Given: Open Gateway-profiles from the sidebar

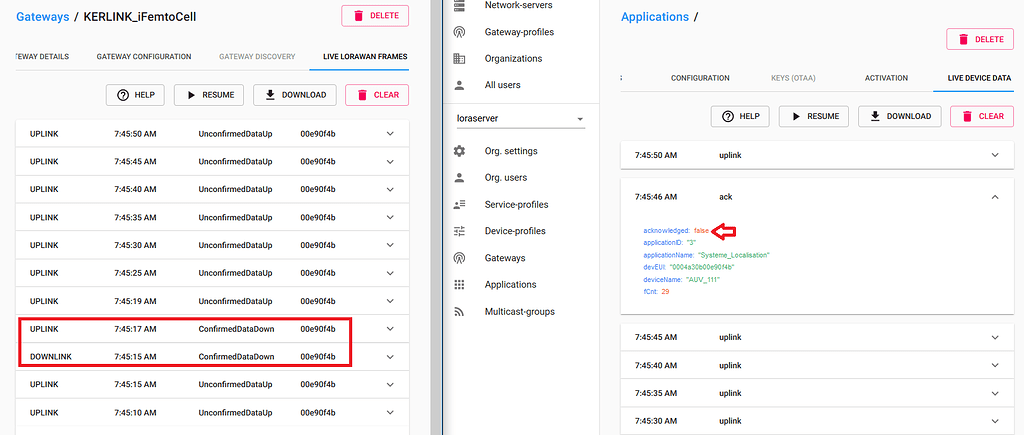Looking at the screenshot, I should click(519, 32).
